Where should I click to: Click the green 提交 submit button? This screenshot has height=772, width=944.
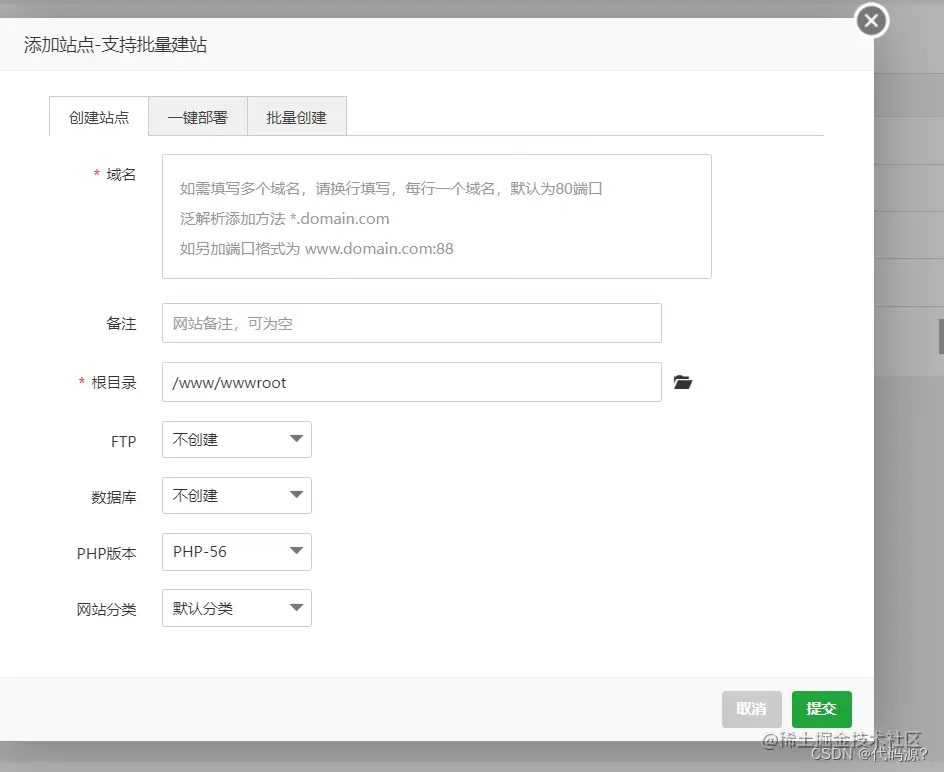(821, 708)
